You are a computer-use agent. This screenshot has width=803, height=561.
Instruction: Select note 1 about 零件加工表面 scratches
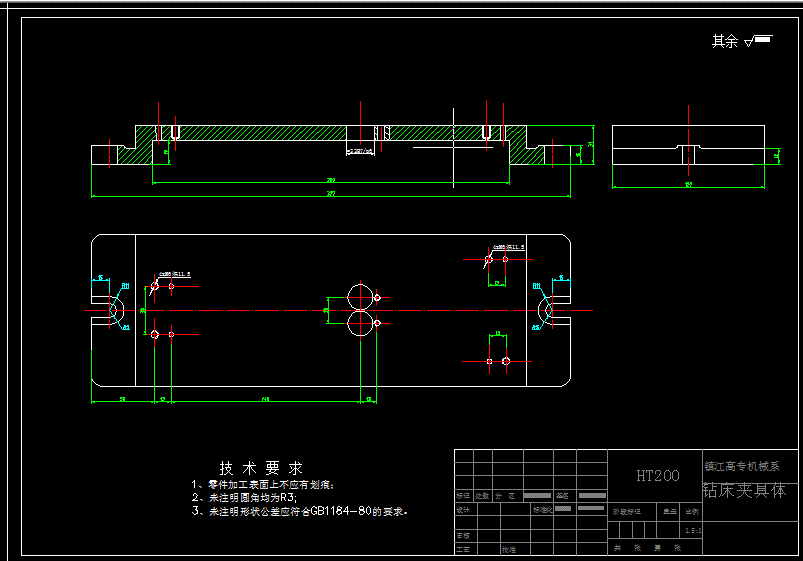click(263, 485)
